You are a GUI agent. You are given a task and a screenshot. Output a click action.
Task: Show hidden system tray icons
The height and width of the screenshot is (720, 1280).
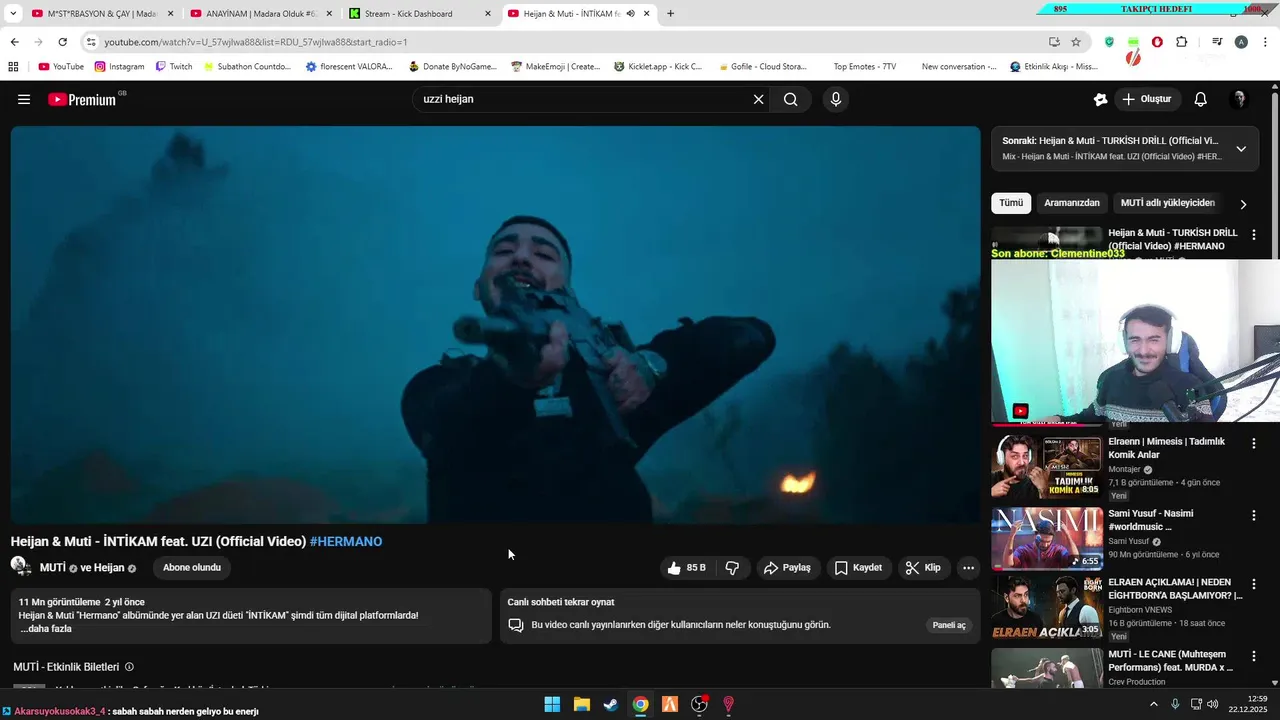tap(1153, 704)
